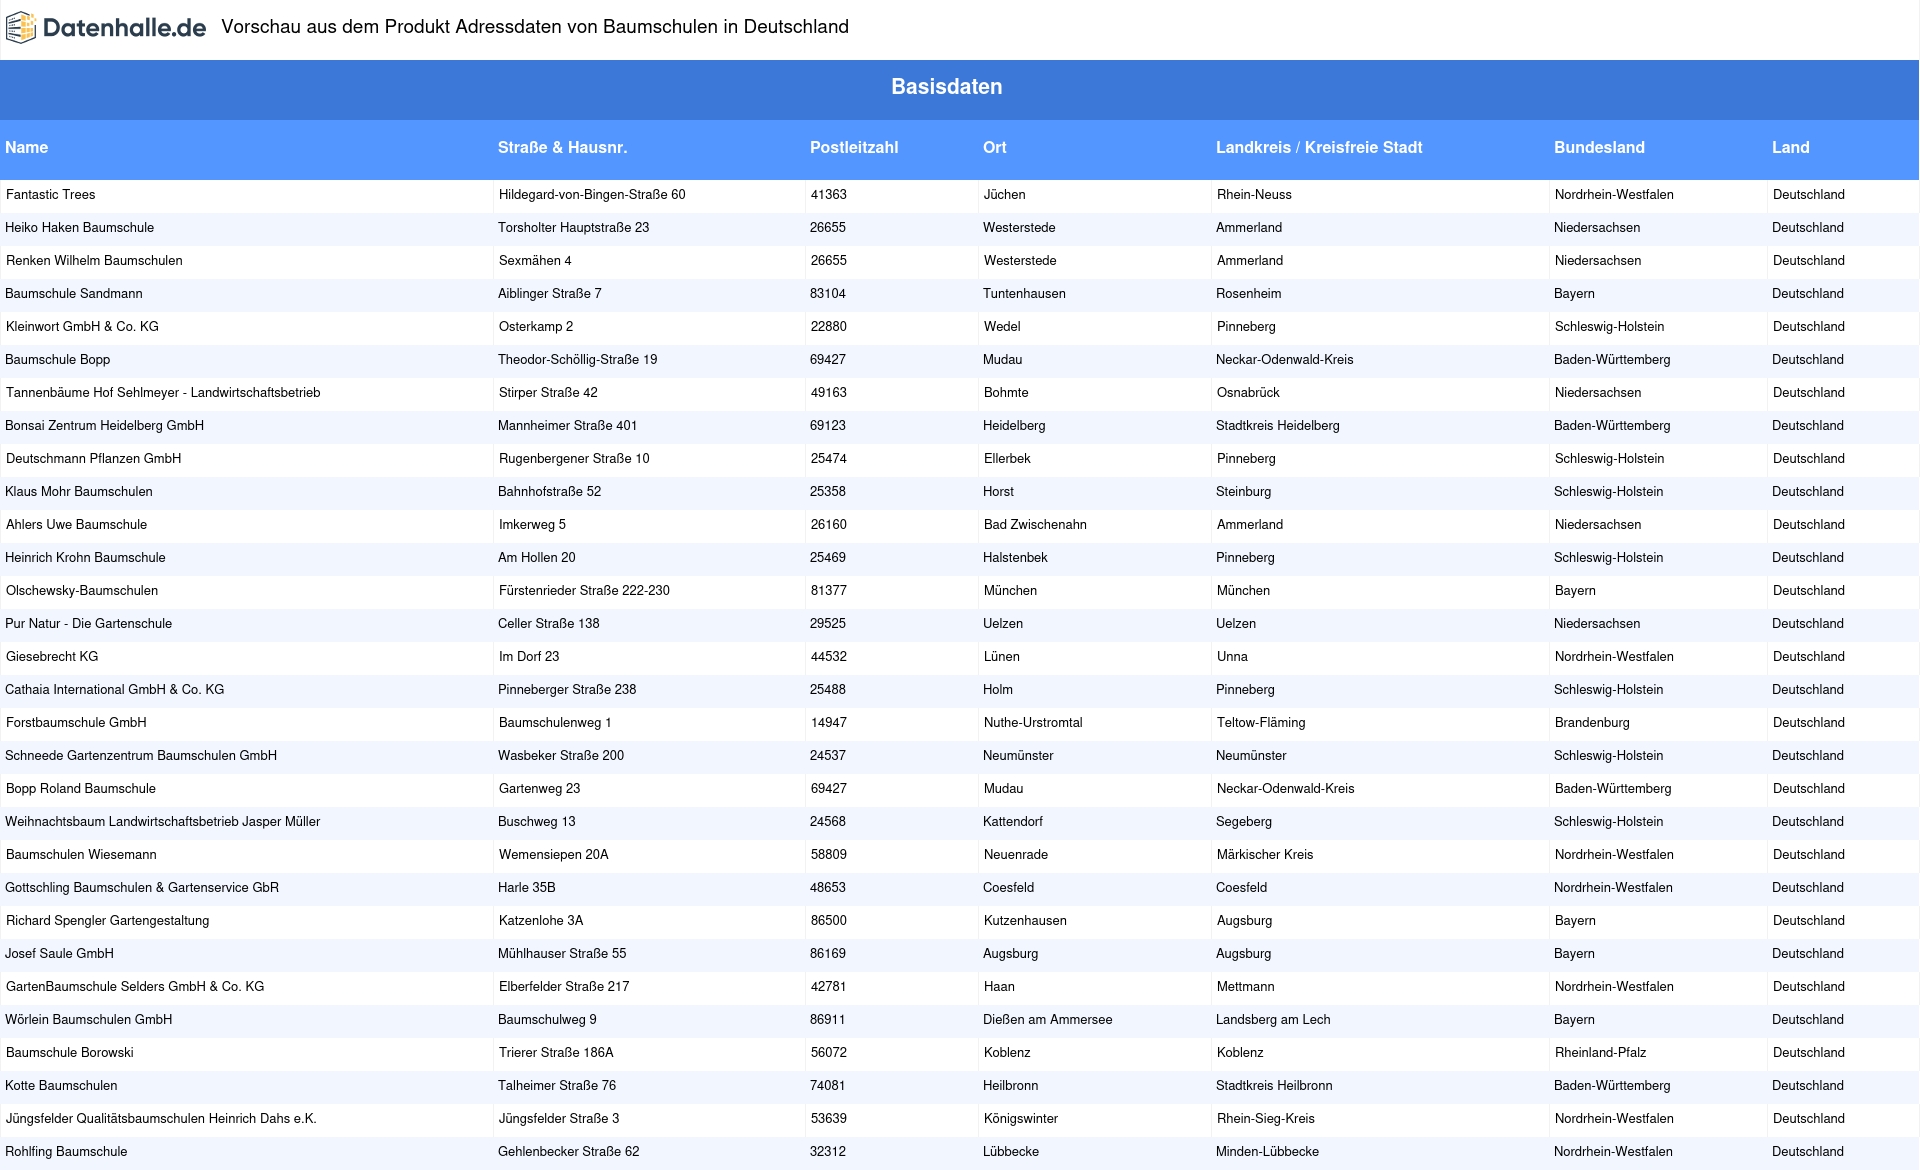Select Fürstenrieder Straße 222-230 address
This screenshot has width=1920, height=1170.
585,591
